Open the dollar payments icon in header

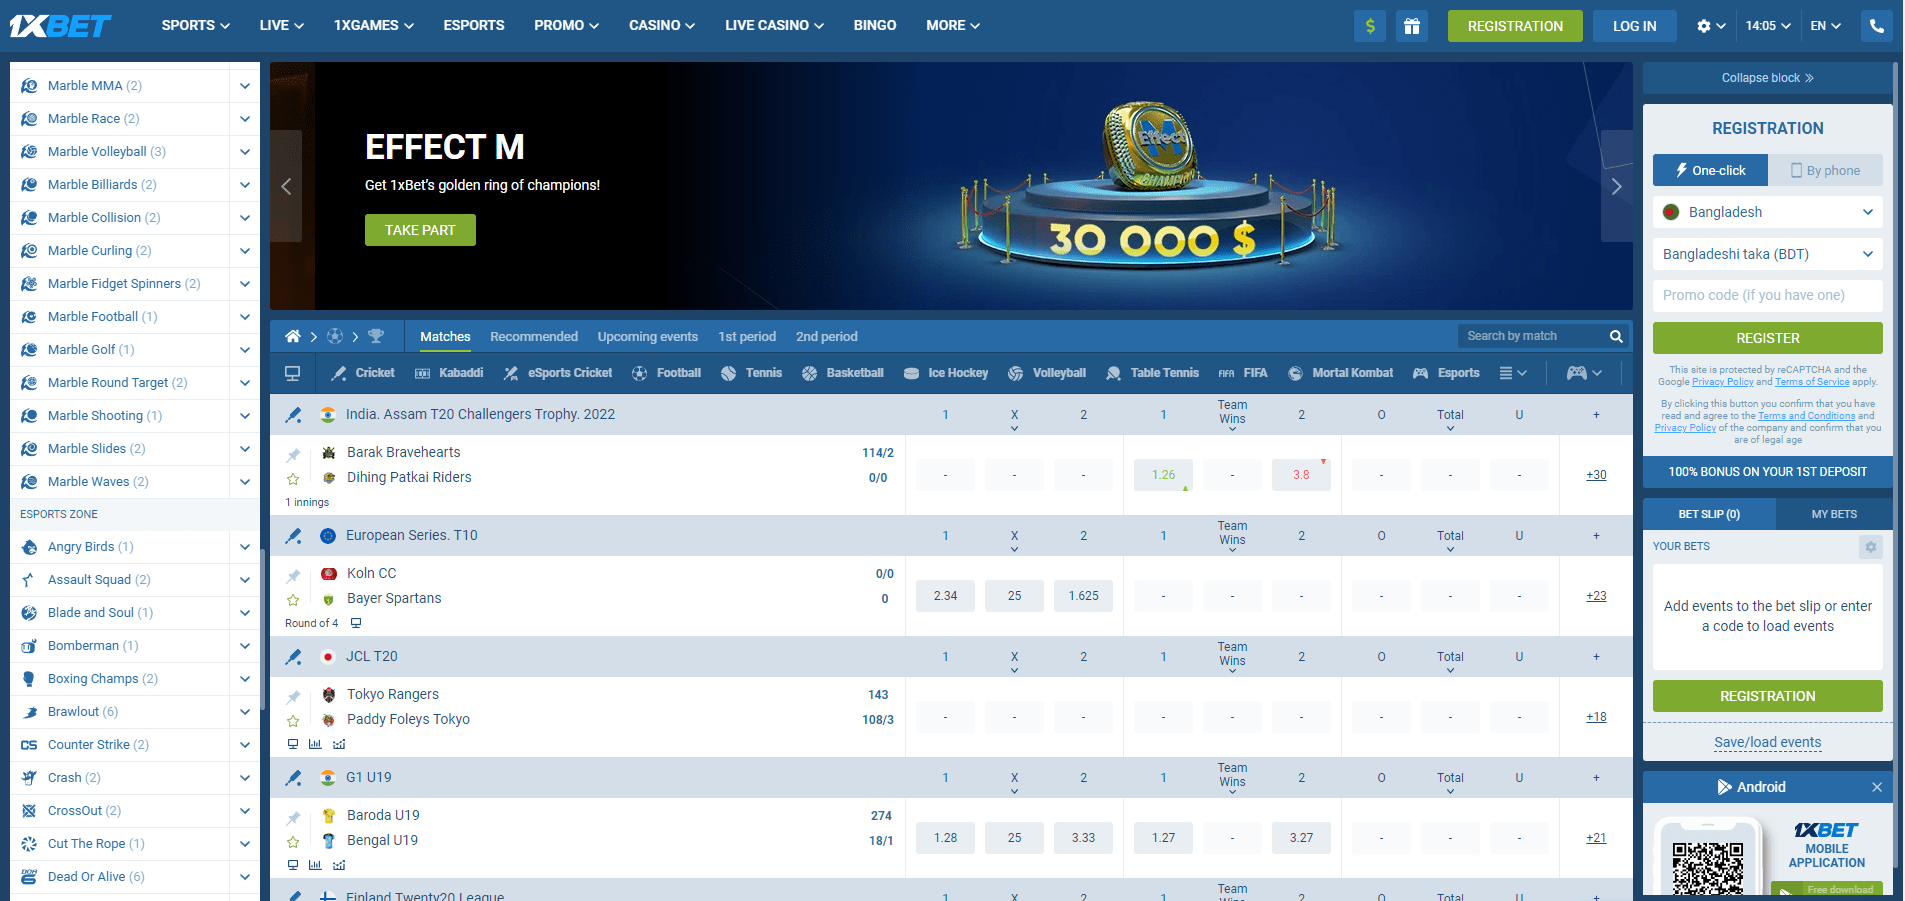coord(1370,26)
